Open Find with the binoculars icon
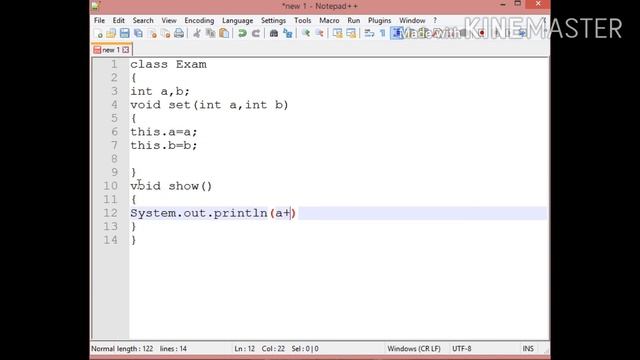Viewport: 640px width, 360px height. [x=274, y=33]
